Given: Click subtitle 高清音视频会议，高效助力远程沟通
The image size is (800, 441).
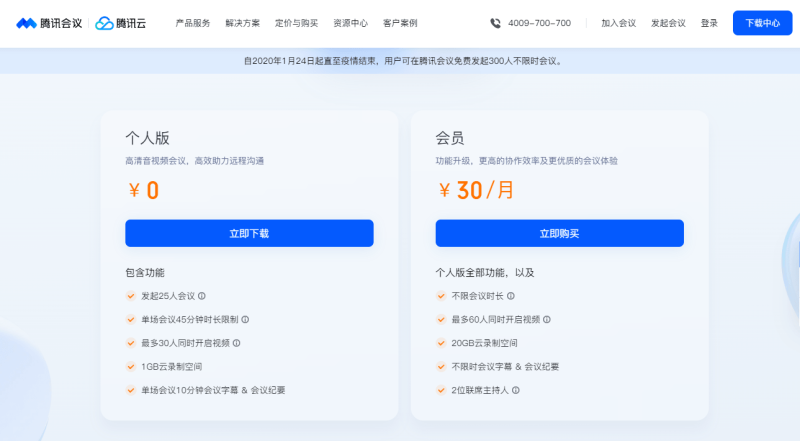Looking at the screenshot, I should (195, 161).
